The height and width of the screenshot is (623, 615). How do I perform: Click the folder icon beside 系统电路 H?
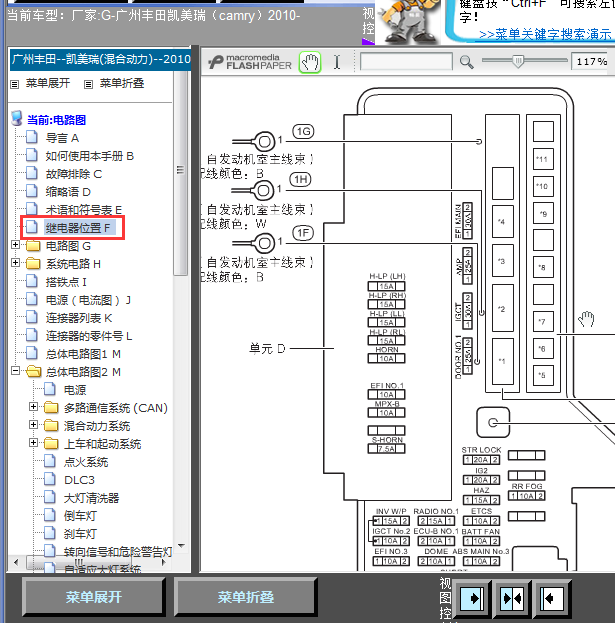[x=33, y=264]
